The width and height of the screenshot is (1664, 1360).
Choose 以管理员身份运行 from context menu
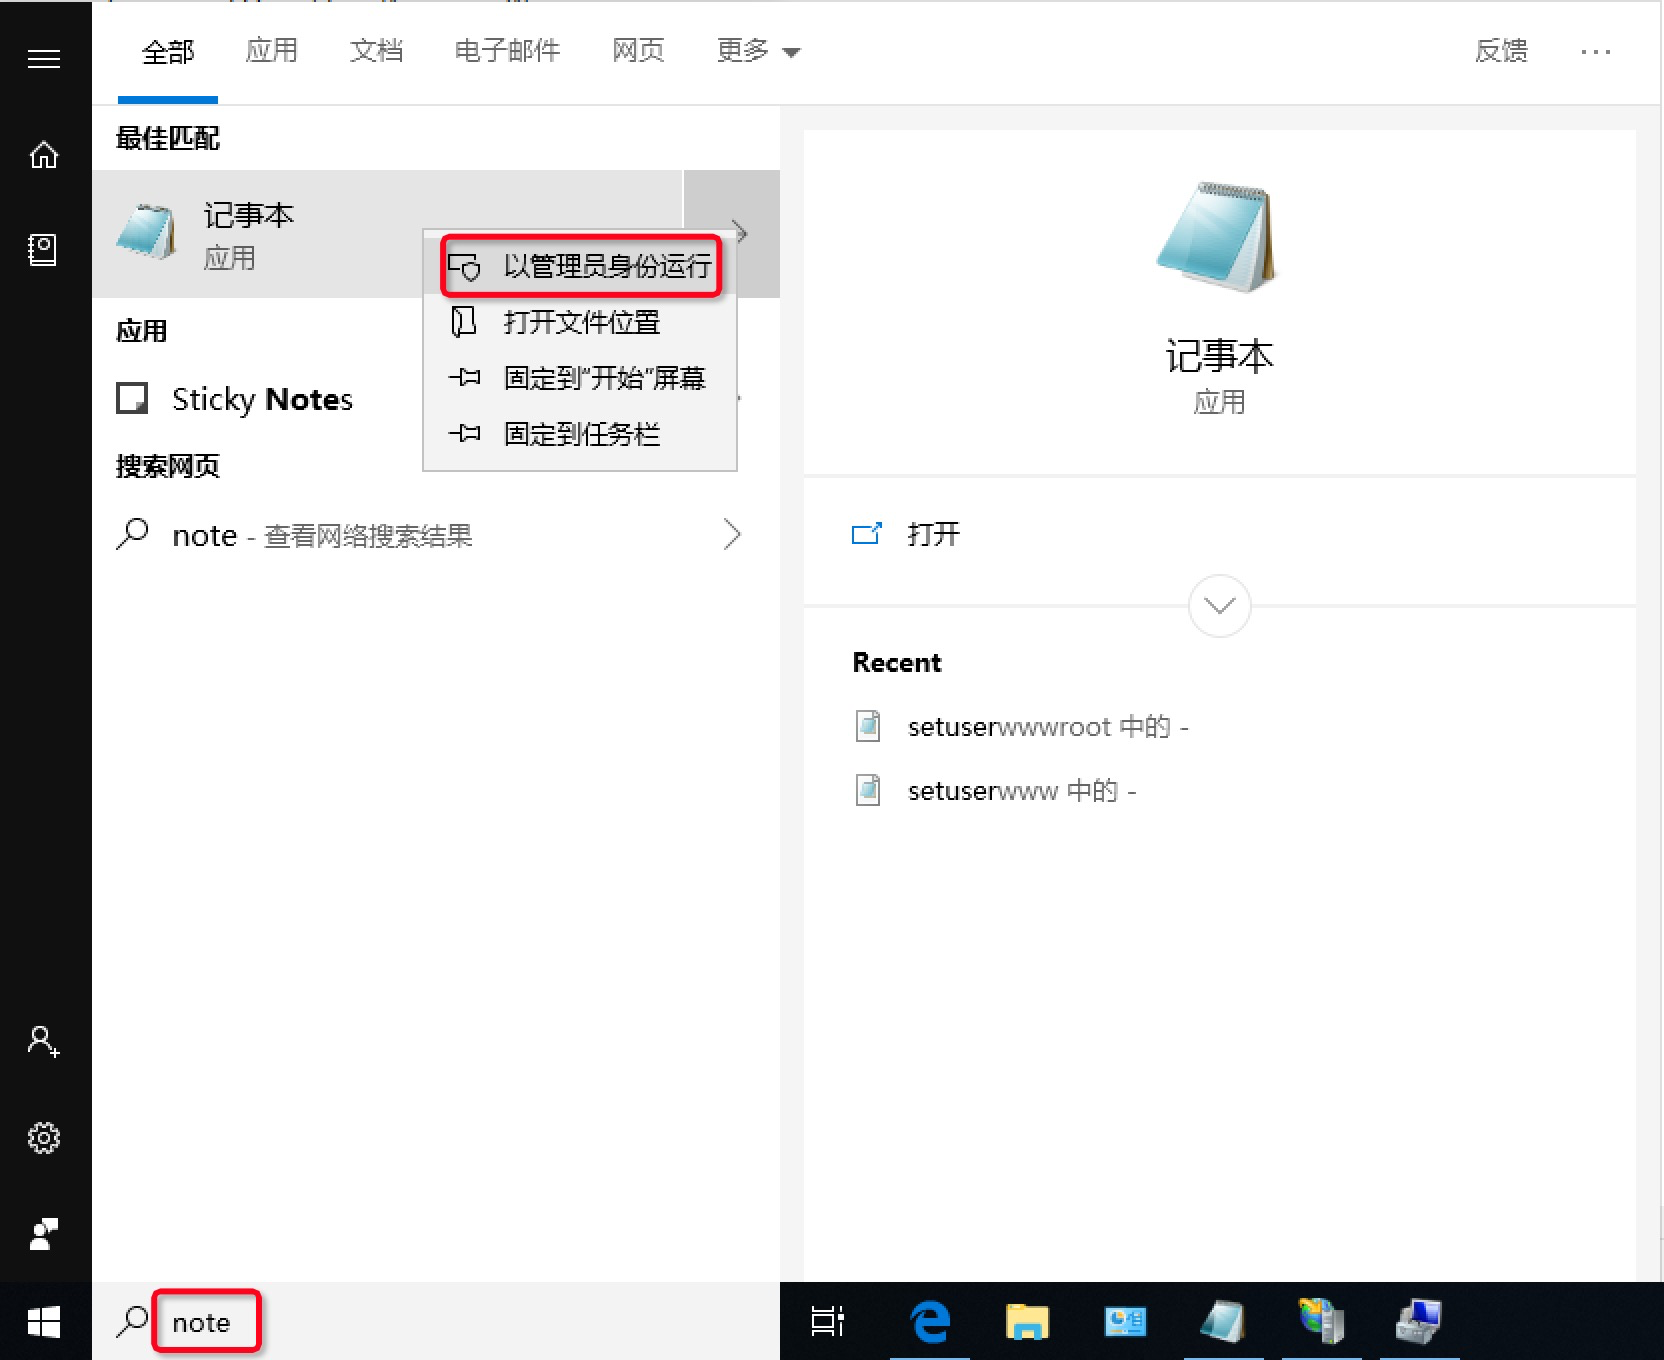(x=580, y=266)
